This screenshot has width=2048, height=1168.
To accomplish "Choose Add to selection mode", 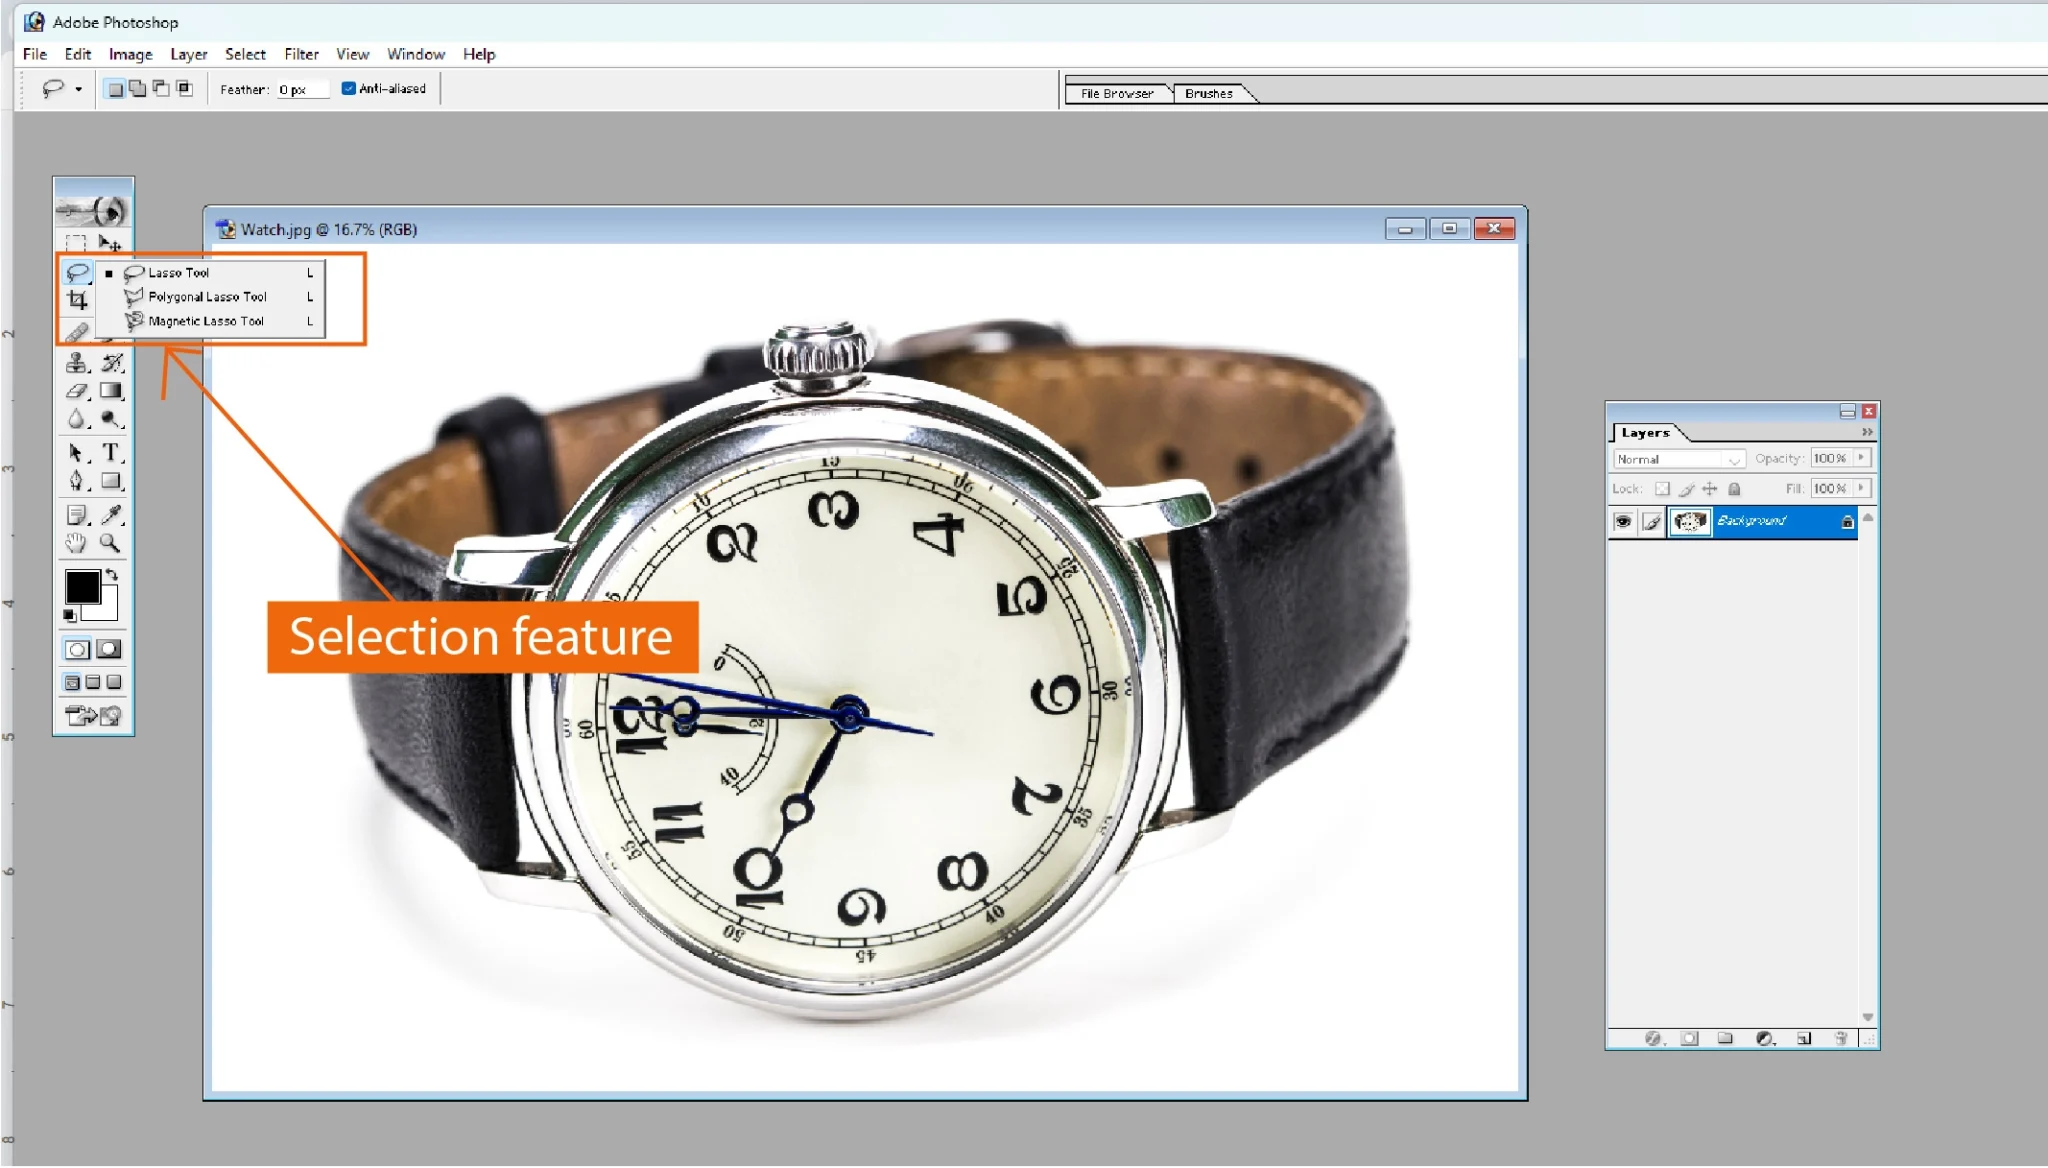I will tap(138, 89).
